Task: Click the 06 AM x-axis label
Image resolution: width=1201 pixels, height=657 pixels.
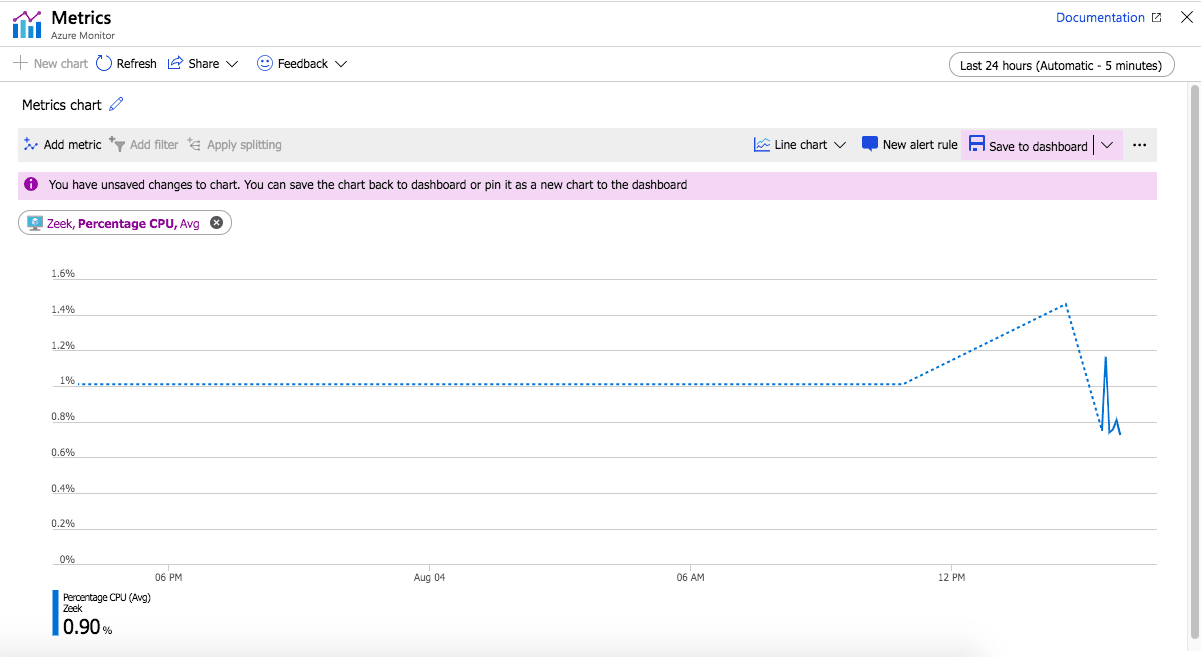Action: [690, 578]
